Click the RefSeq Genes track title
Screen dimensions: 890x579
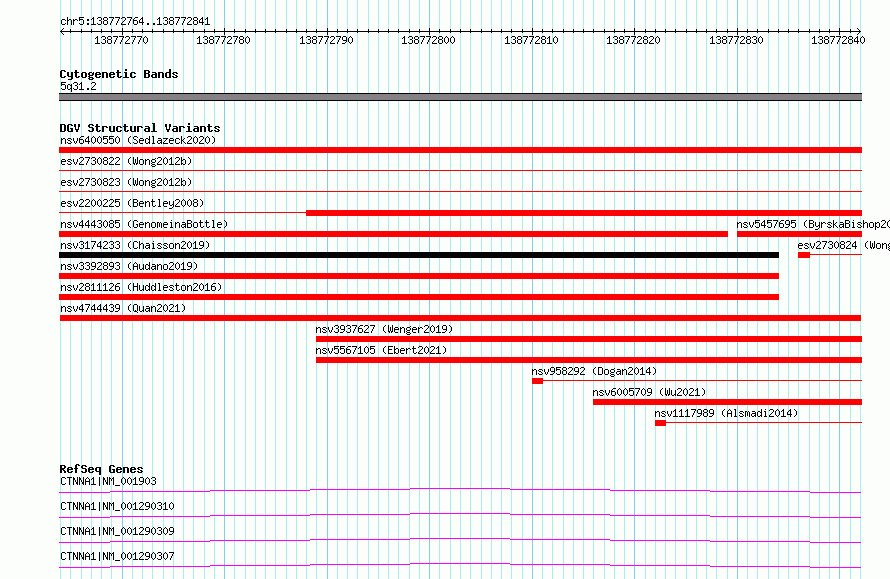pyautogui.click(x=101, y=469)
